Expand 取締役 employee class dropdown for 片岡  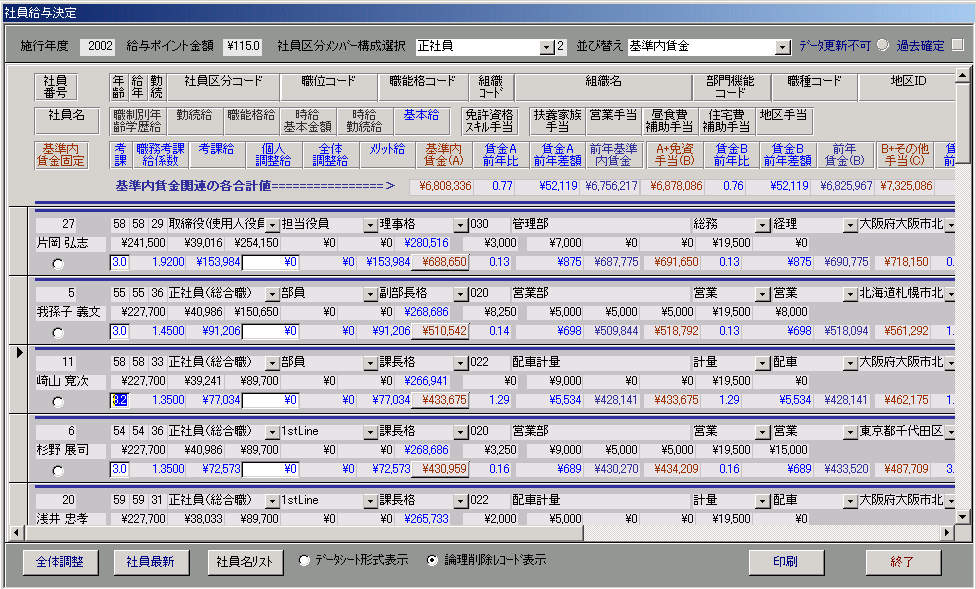(x=272, y=225)
